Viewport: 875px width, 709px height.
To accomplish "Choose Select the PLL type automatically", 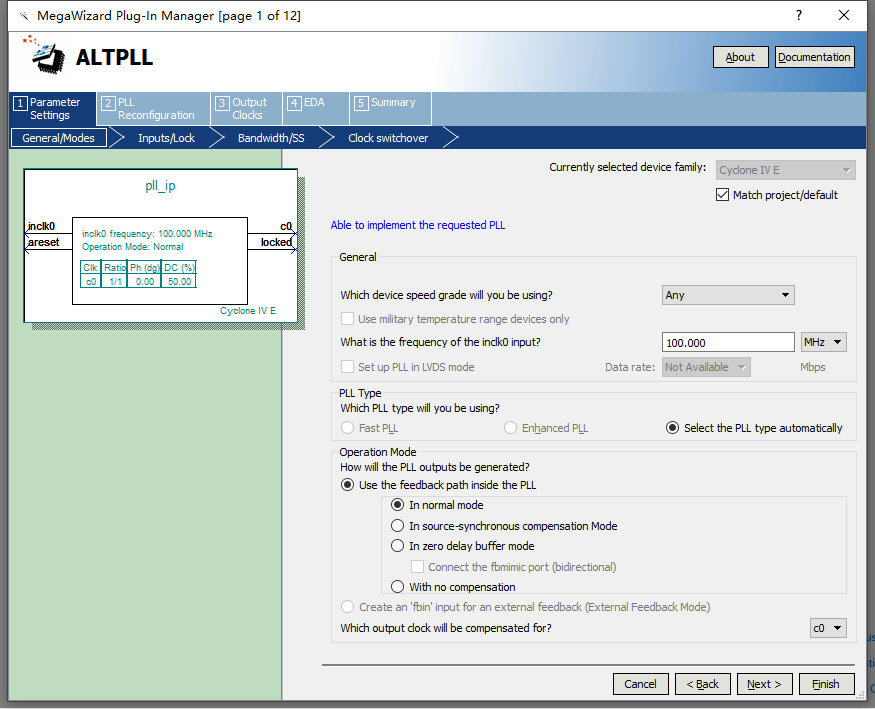I will [672, 428].
